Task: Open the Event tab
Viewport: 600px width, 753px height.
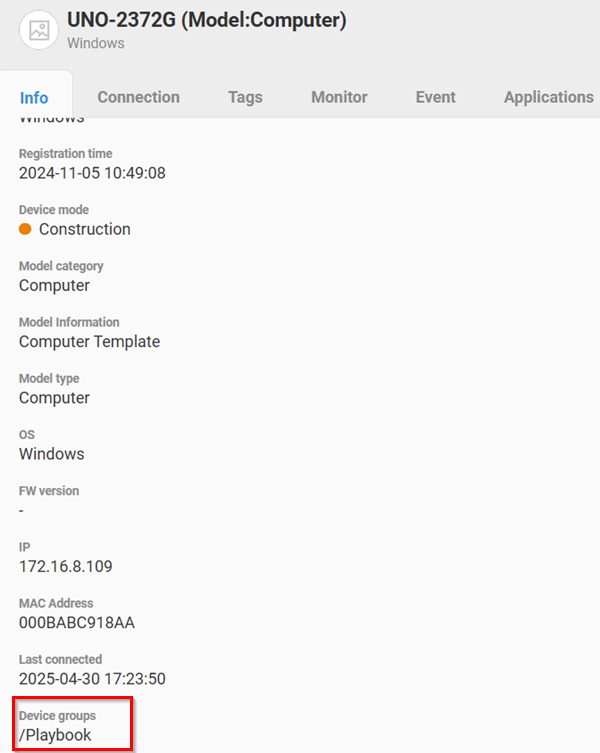Action: point(435,97)
